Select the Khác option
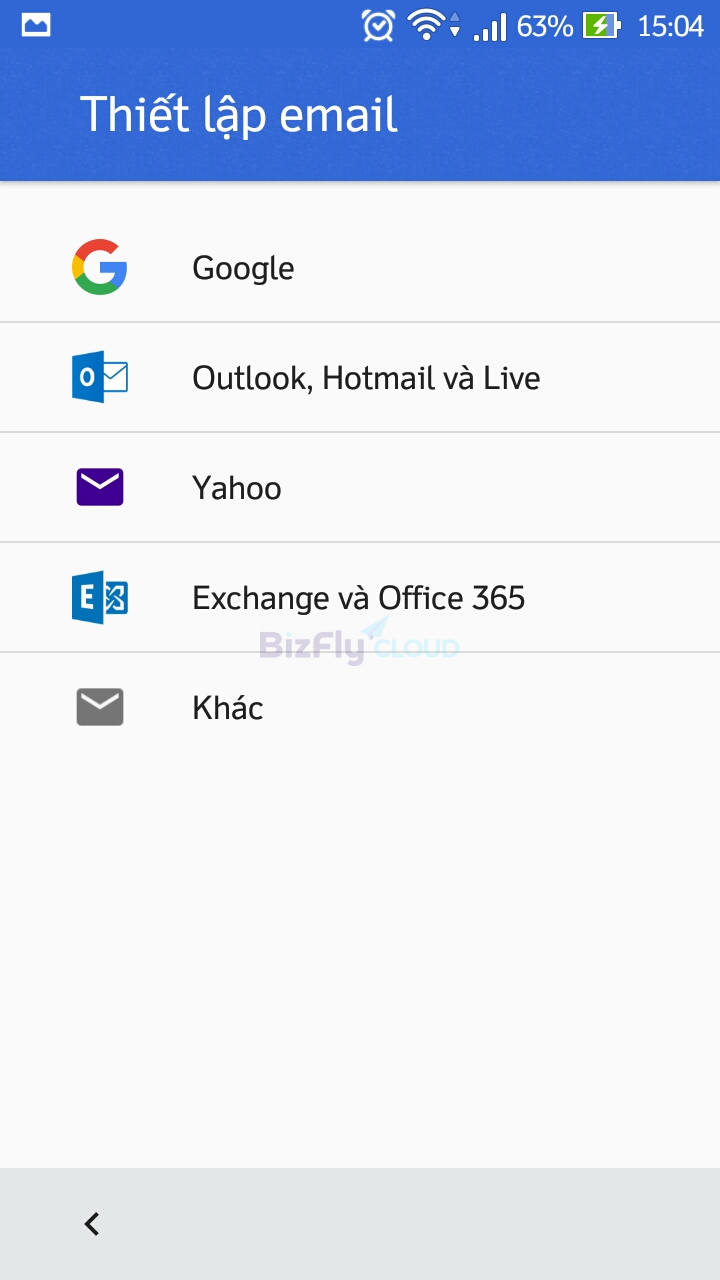This screenshot has height=1280, width=720. click(x=360, y=707)
